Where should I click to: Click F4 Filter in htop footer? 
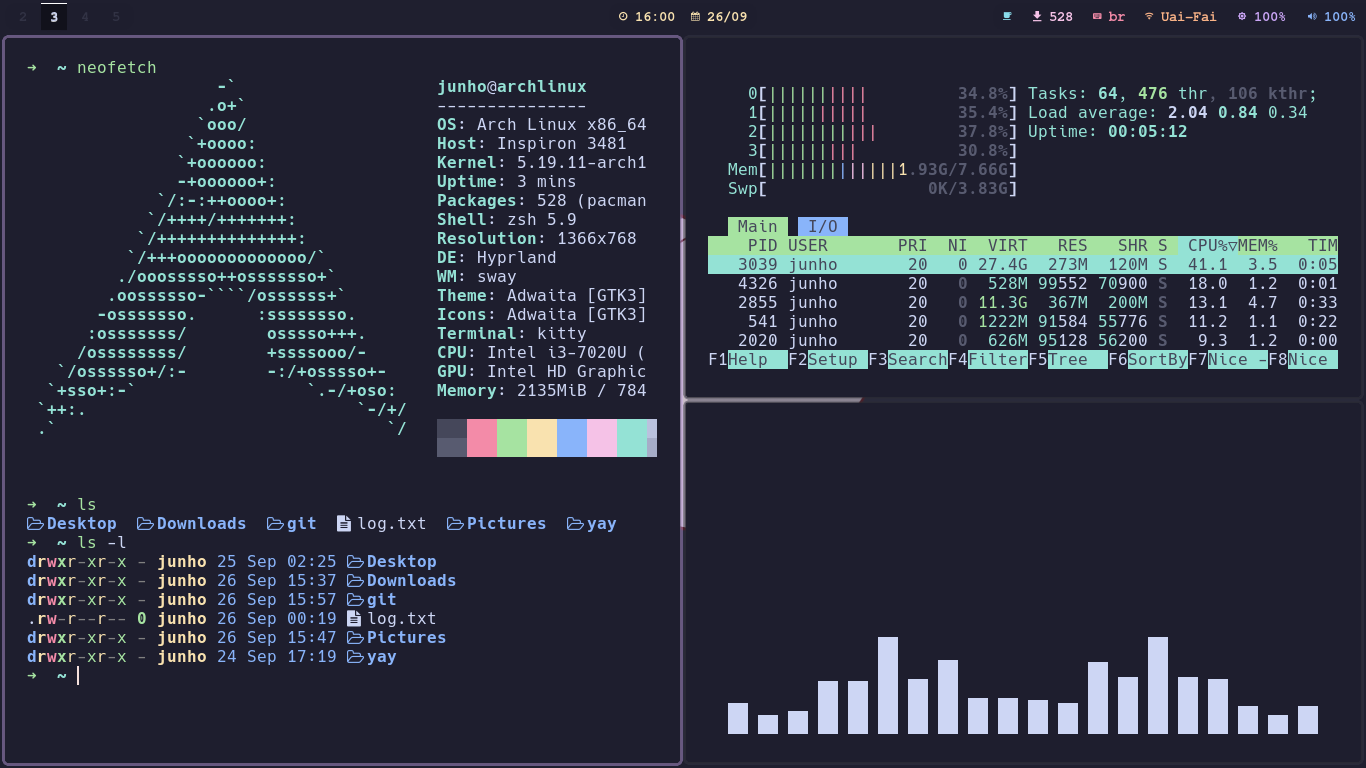click(988, 359)
